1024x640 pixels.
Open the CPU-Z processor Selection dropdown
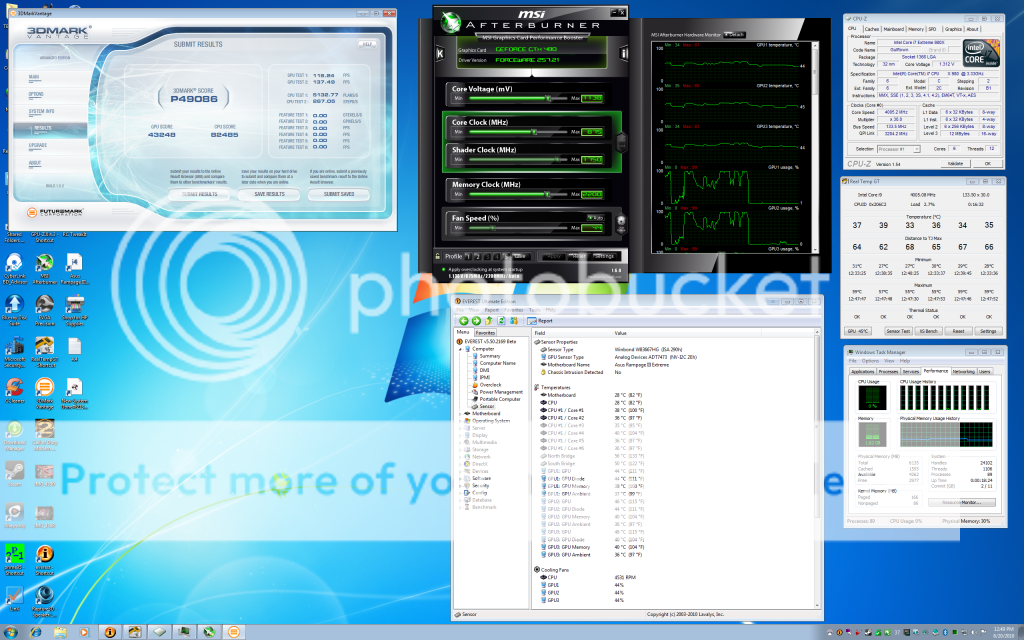[x=899, y=150]
